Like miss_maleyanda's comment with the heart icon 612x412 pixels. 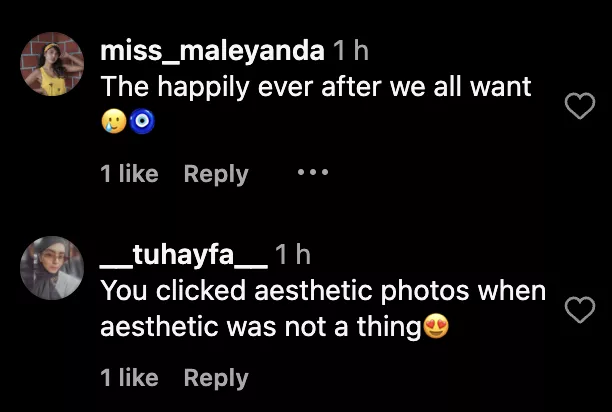pyautogui.click(x=580, y=105)
